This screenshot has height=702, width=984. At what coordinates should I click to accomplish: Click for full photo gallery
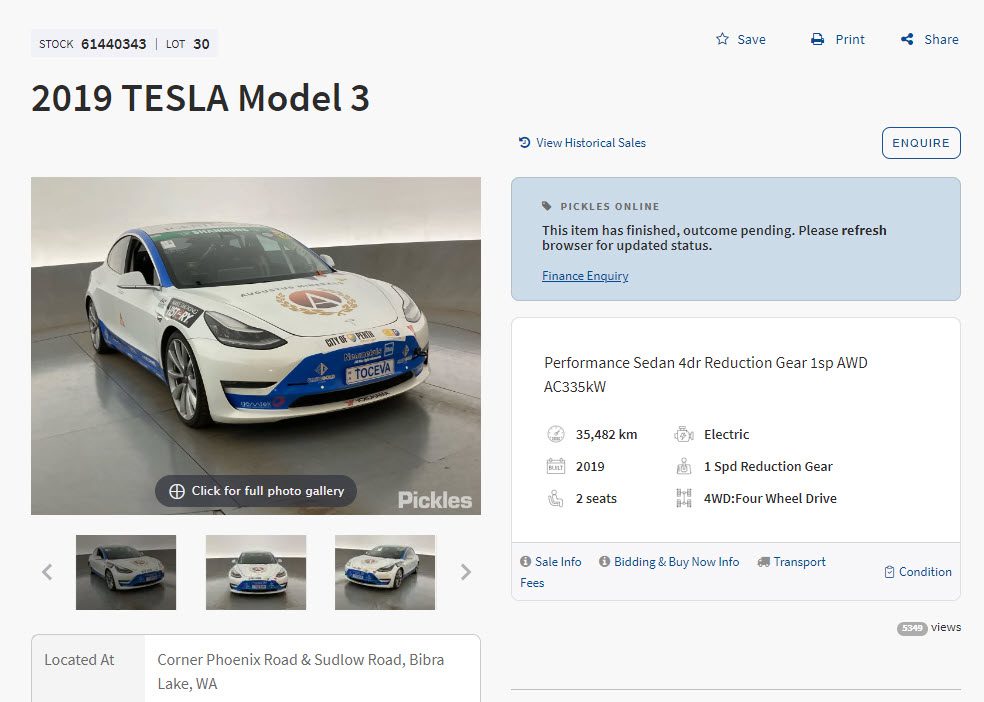pos(256,491)
